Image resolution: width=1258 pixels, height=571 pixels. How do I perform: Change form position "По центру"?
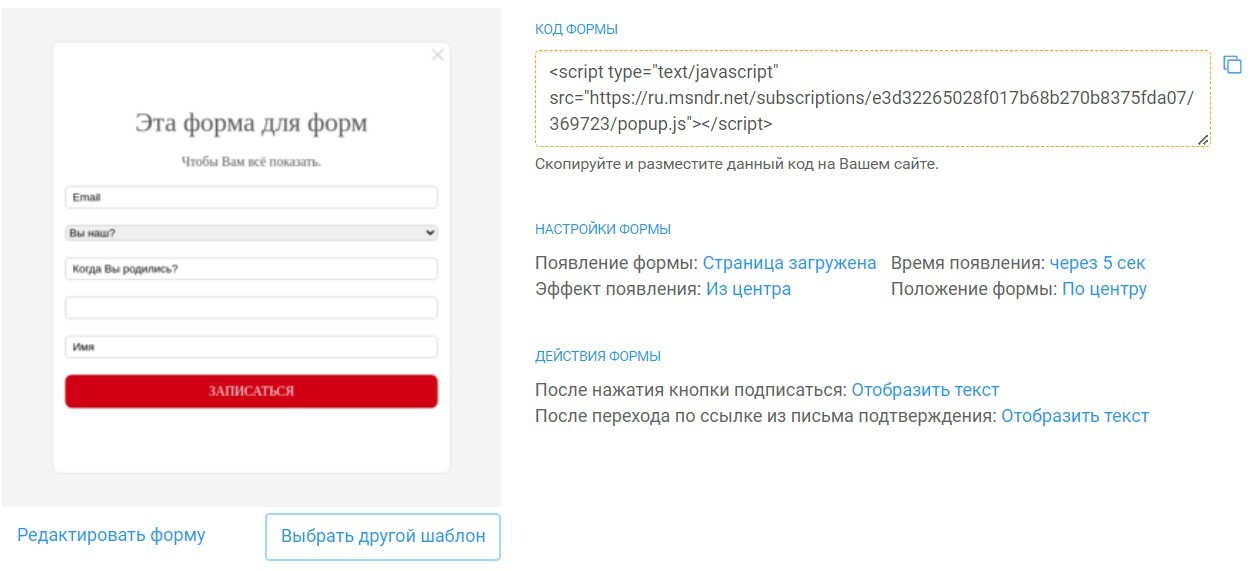click(x=1104, y=289)
